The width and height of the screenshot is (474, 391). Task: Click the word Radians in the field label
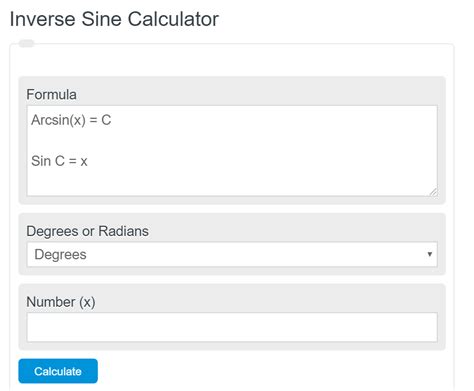(x=123, y=231)
